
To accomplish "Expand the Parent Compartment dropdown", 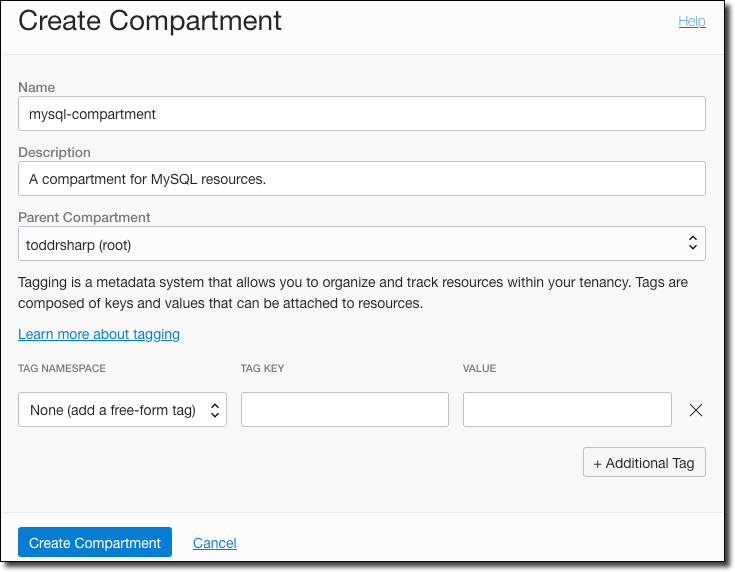I will pyautogui.click(x=361, y=244).
